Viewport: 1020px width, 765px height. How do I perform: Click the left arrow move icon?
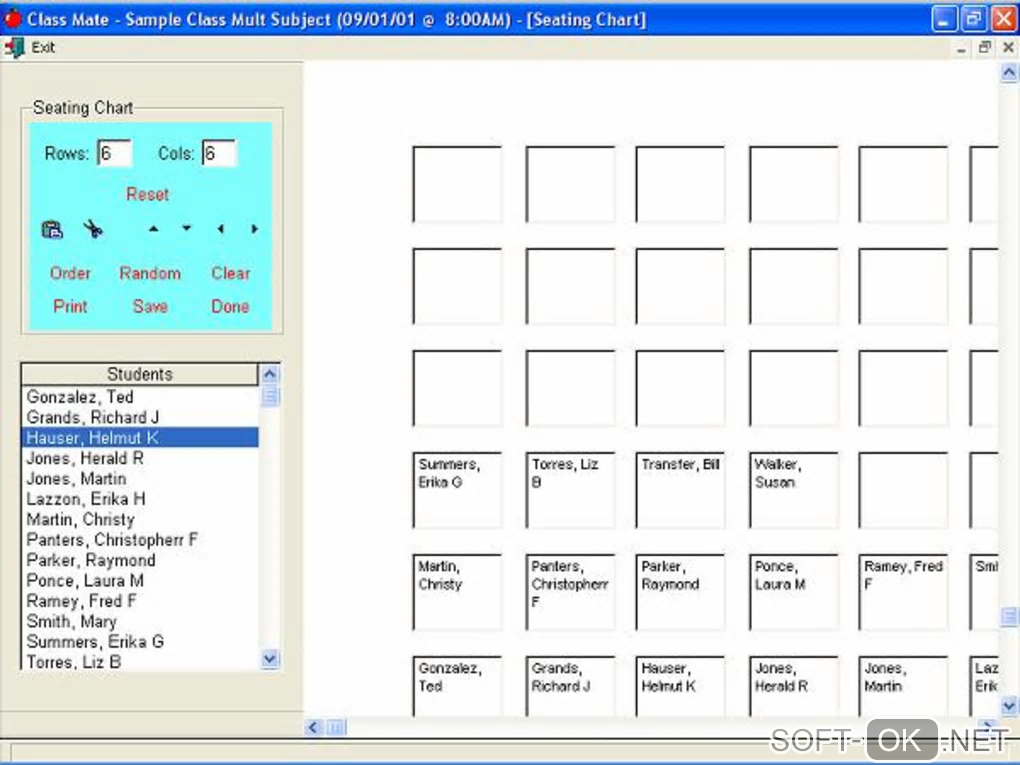[221, 229]
